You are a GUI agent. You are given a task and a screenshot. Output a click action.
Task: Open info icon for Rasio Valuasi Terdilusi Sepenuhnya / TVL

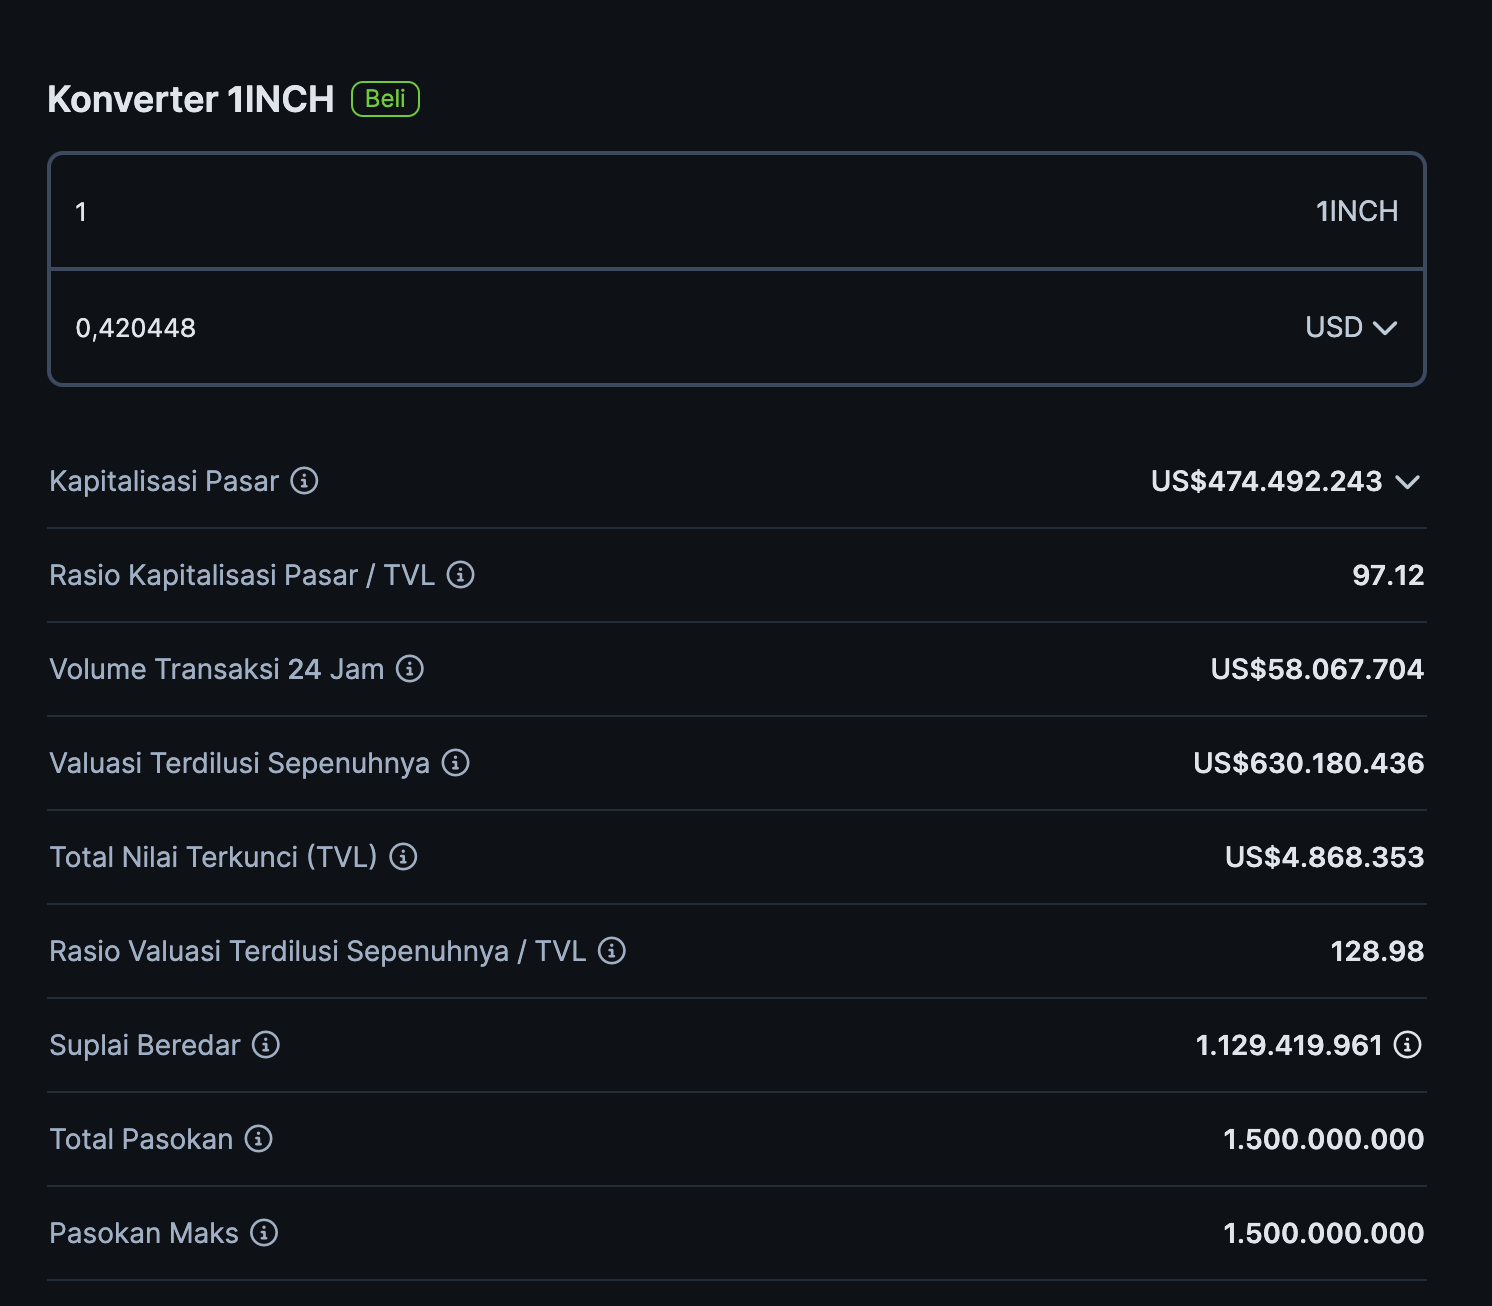pos(612,951)
